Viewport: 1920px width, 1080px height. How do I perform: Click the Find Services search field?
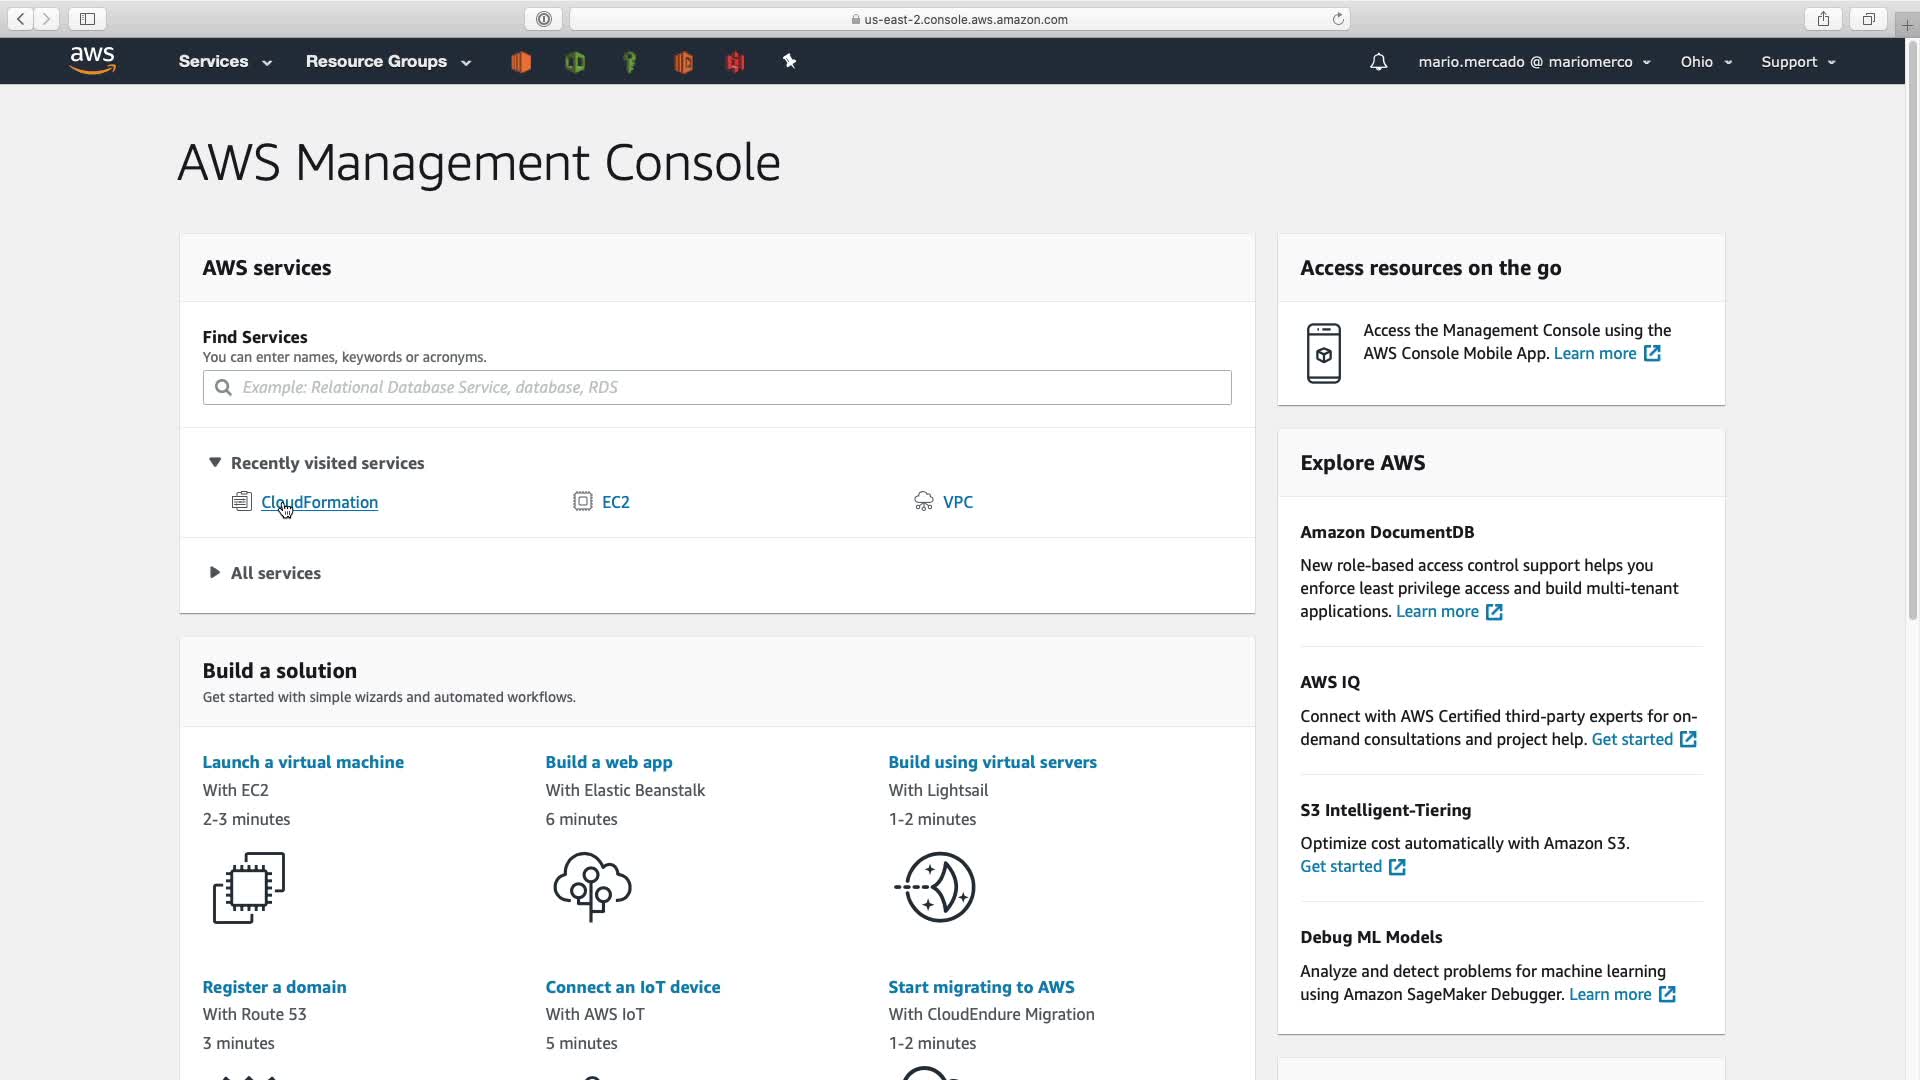[x=716, y=388]
